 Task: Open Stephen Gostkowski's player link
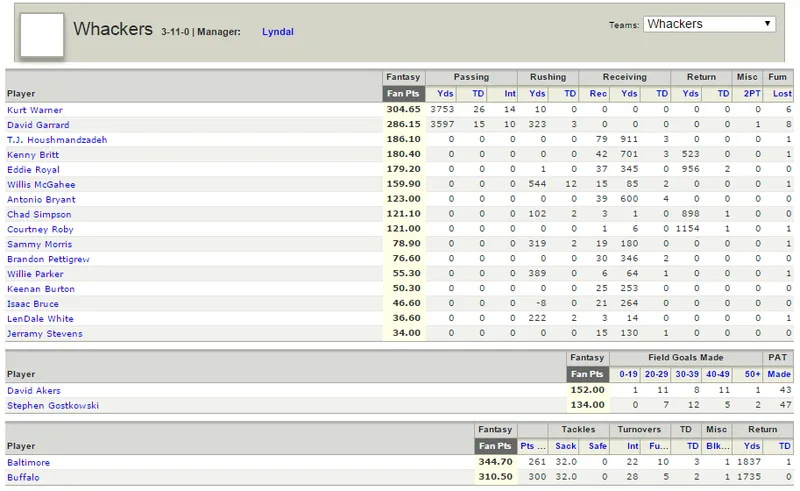pos(53,405)
